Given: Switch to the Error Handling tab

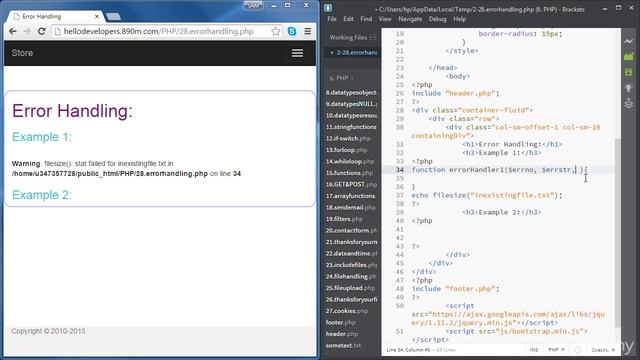Looking at the screenshot, I should coord(55,16).
